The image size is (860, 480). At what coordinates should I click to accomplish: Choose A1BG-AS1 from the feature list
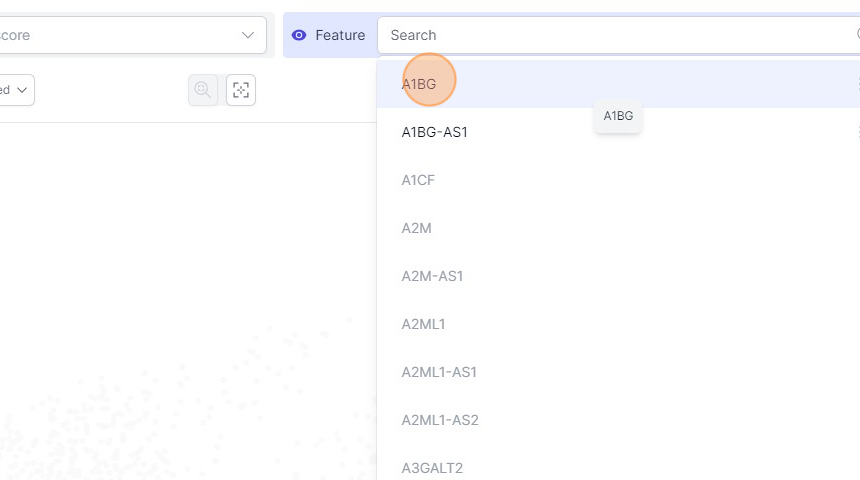(434, 132)
